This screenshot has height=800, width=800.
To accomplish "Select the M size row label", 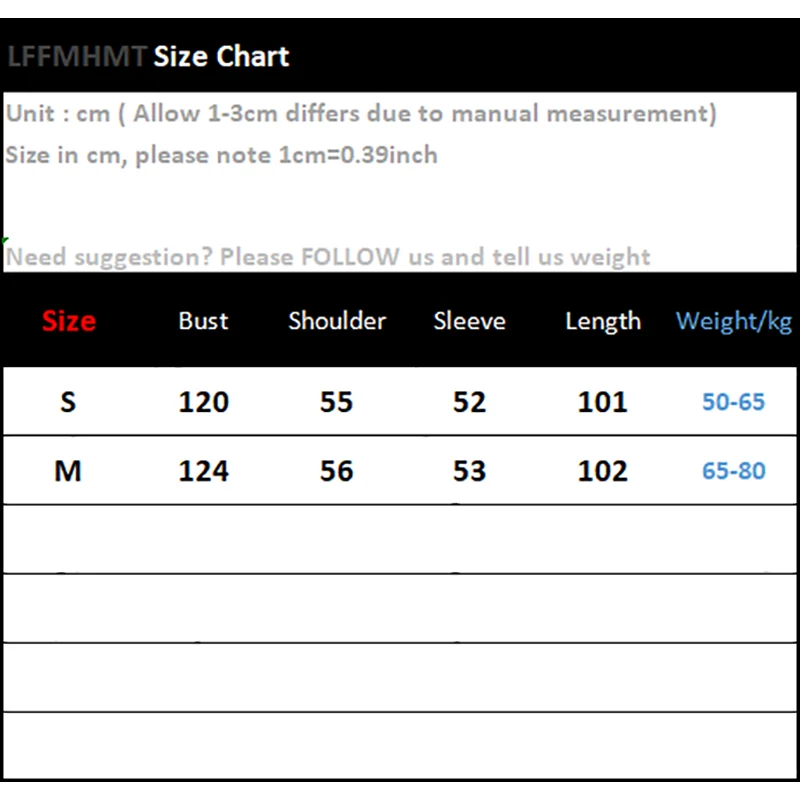I will [68, 471].
